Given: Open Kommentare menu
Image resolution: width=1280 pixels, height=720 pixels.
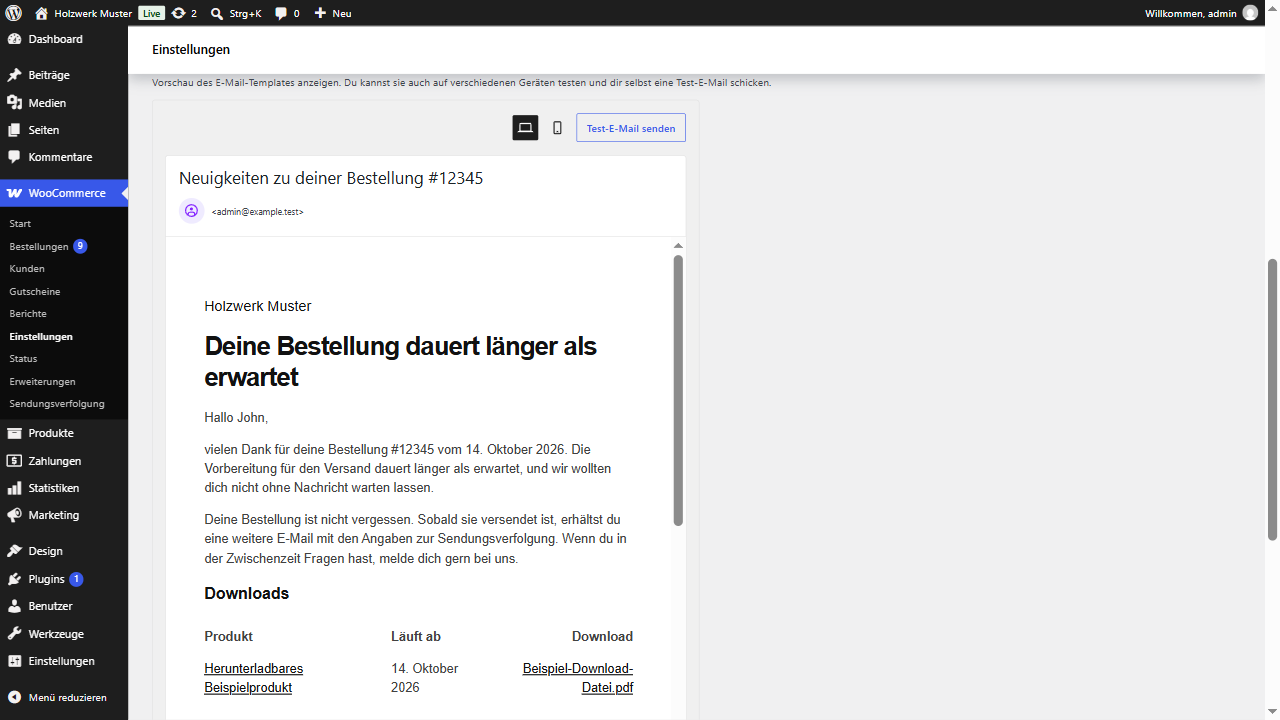Looking at the screenshot, I should pyautogui.click(x=64, y=157).
